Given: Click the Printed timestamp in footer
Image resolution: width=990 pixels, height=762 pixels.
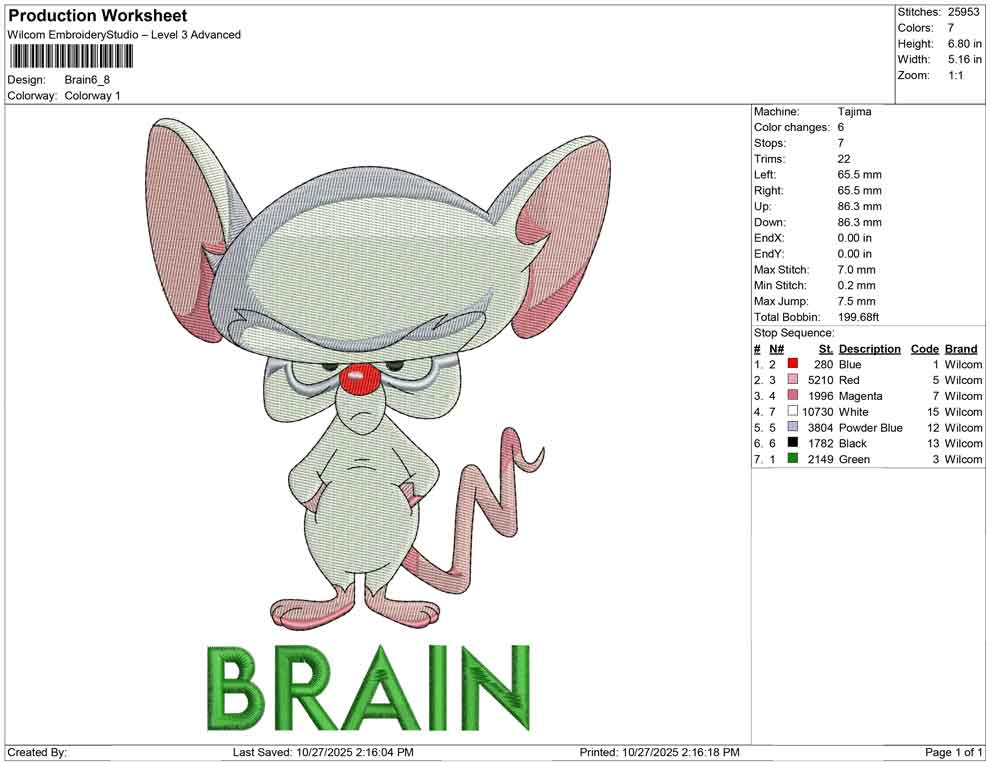Looking at the screenshot, I should (659, 752).
